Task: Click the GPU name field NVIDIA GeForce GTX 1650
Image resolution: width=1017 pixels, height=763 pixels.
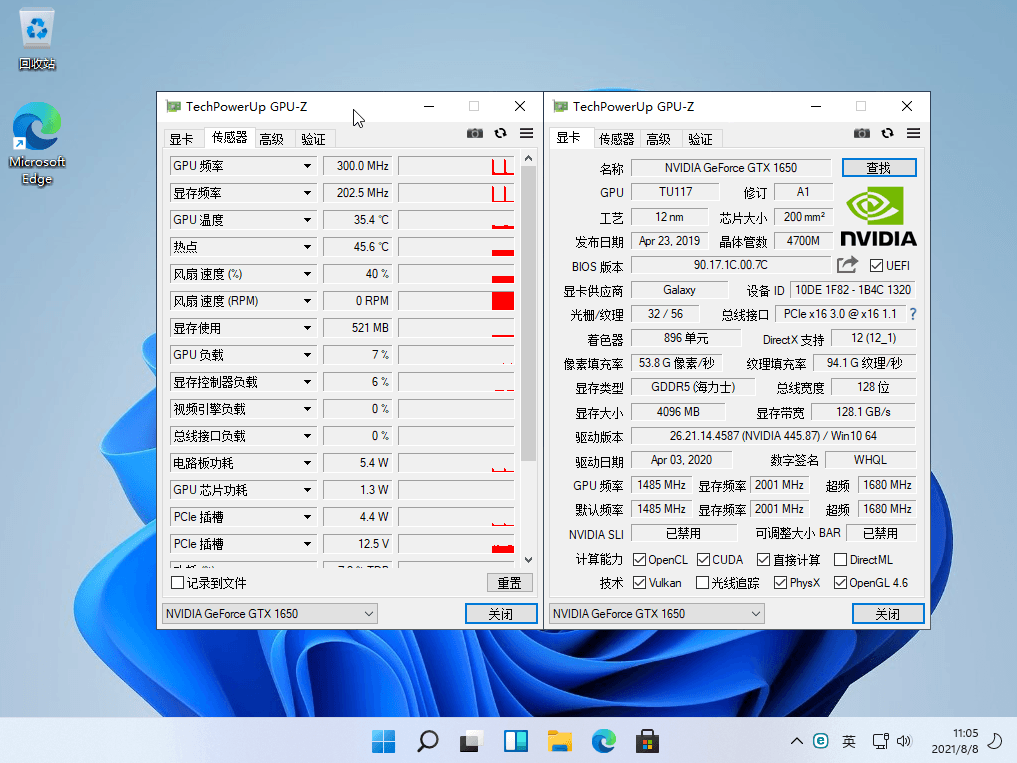Action: 731,168
